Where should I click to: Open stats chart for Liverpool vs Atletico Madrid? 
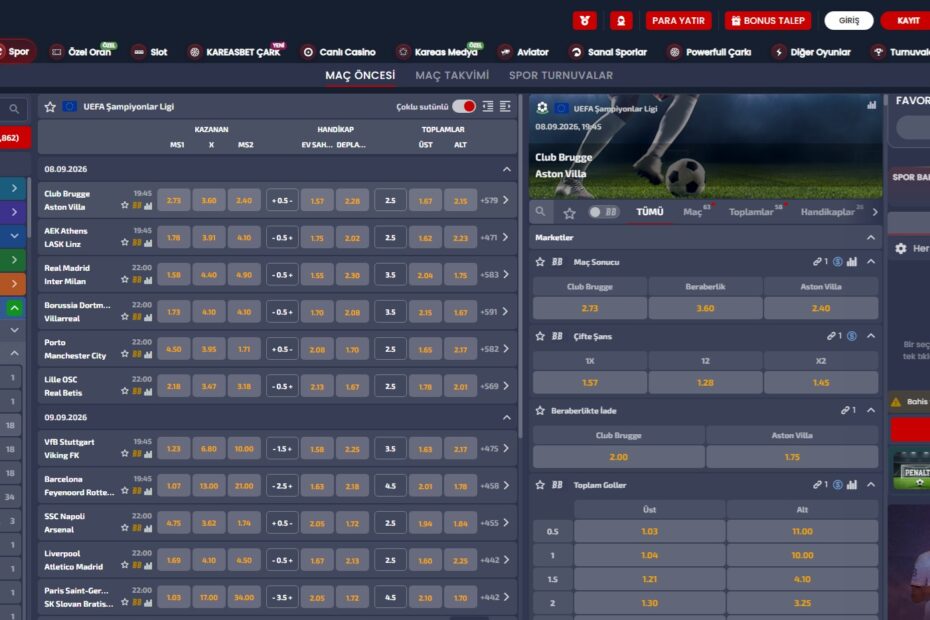point(148,565)
